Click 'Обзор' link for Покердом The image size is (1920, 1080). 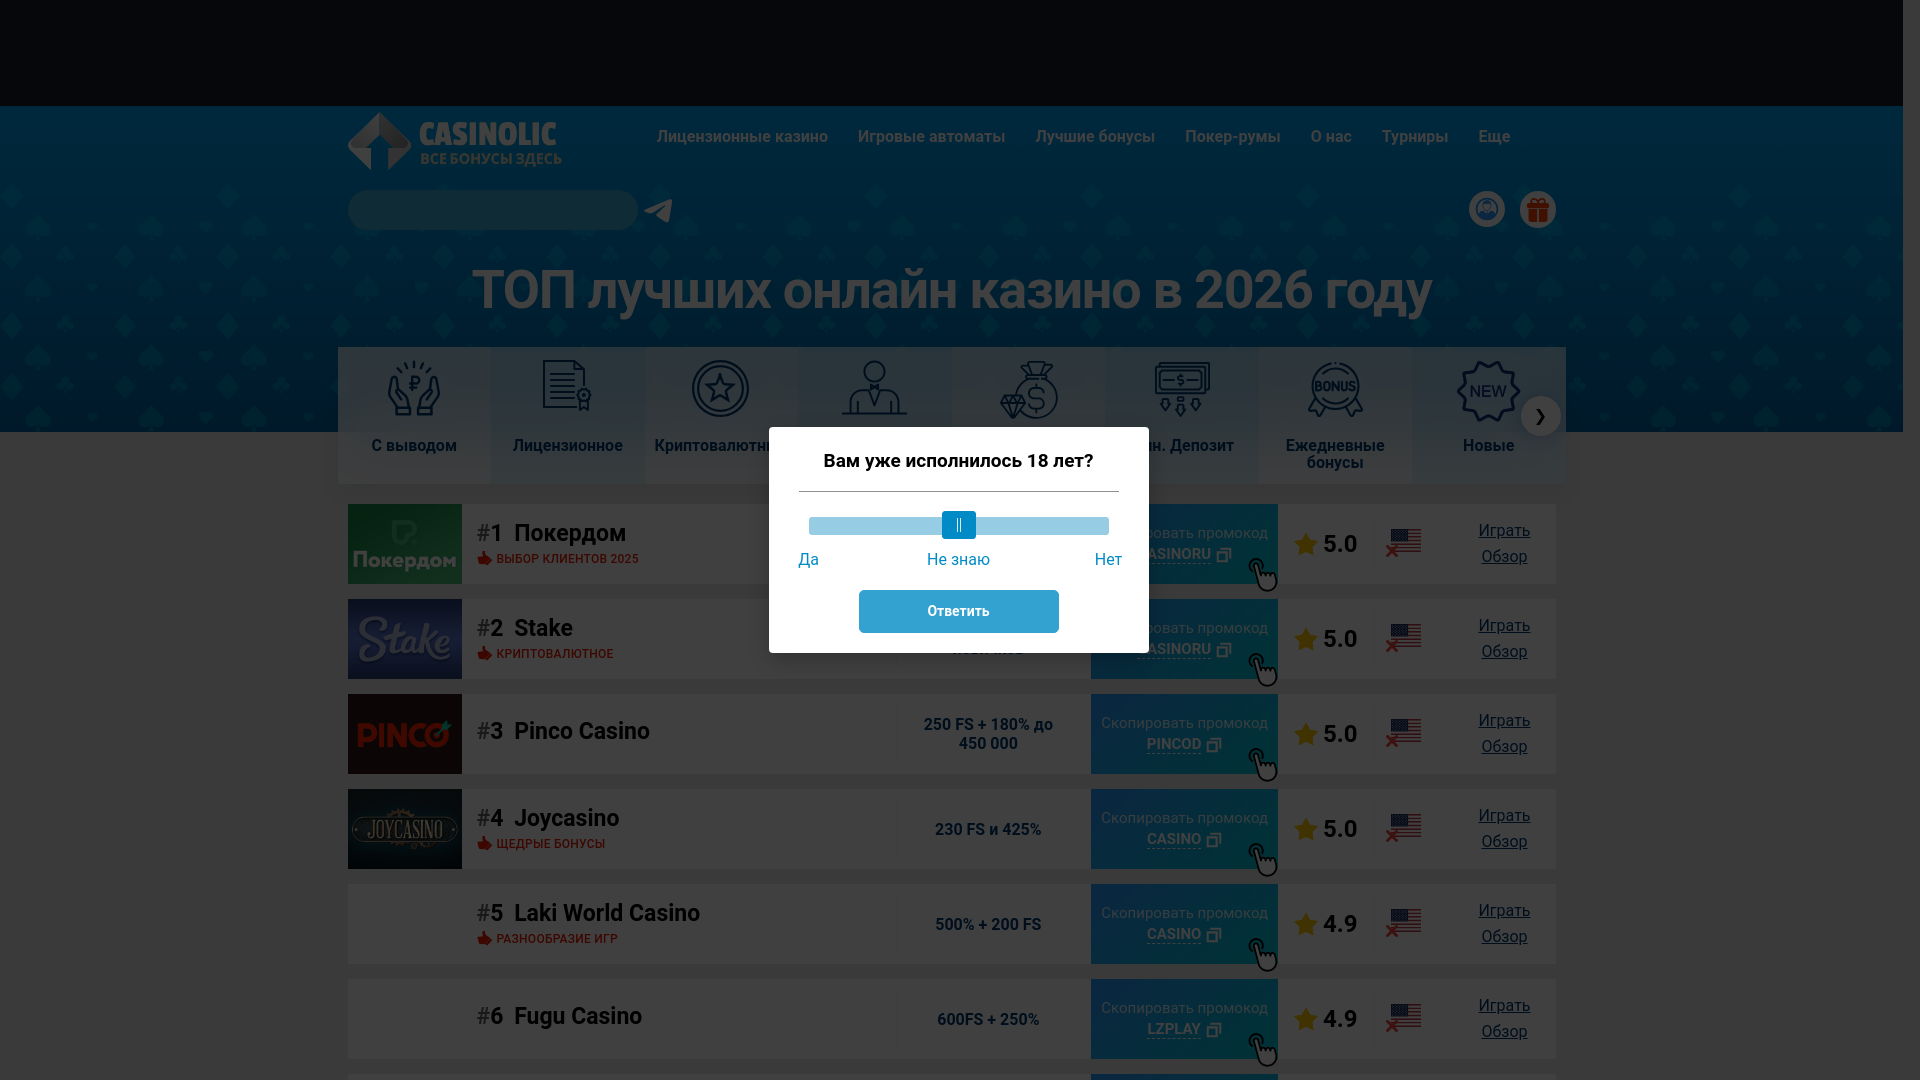pyautogui.click(x=1504, y=557)
